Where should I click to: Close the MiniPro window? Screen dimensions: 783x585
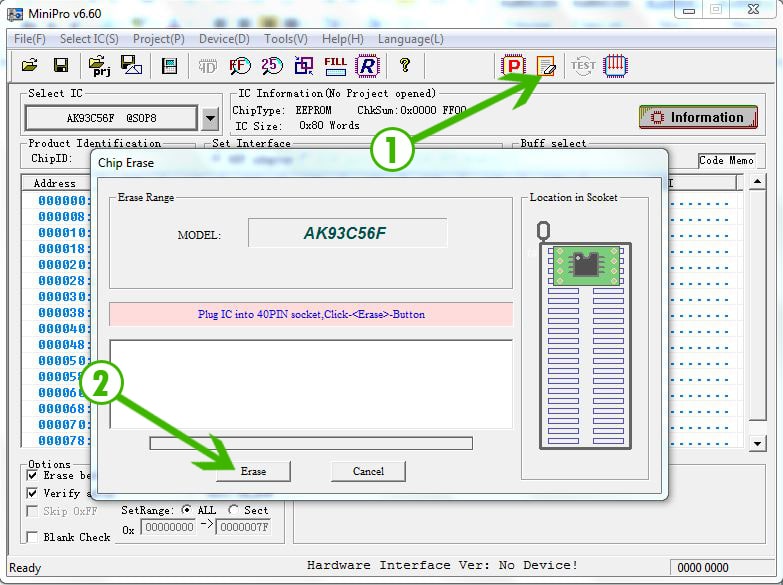(753, 9)
